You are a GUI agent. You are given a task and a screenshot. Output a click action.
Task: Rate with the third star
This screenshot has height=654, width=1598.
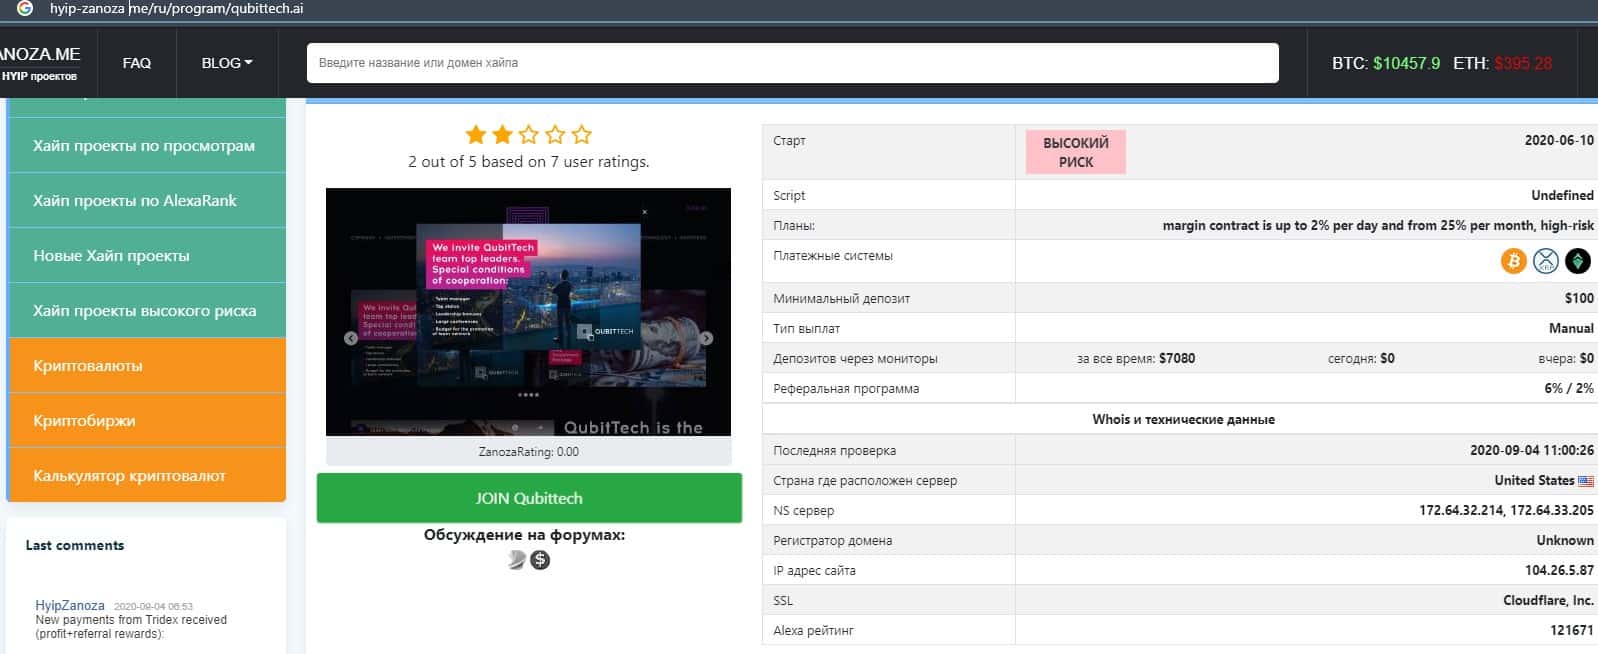[529, 134]
